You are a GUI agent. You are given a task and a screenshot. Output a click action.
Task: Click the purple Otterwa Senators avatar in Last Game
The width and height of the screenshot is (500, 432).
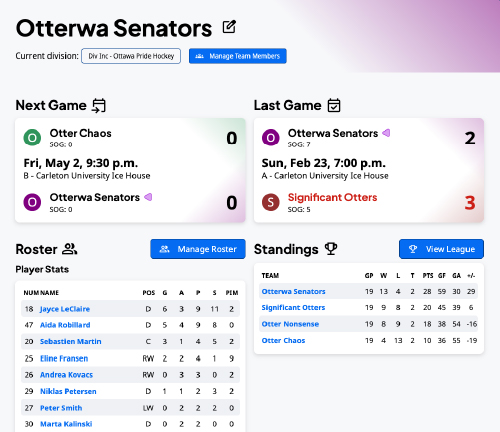[271, 137]
